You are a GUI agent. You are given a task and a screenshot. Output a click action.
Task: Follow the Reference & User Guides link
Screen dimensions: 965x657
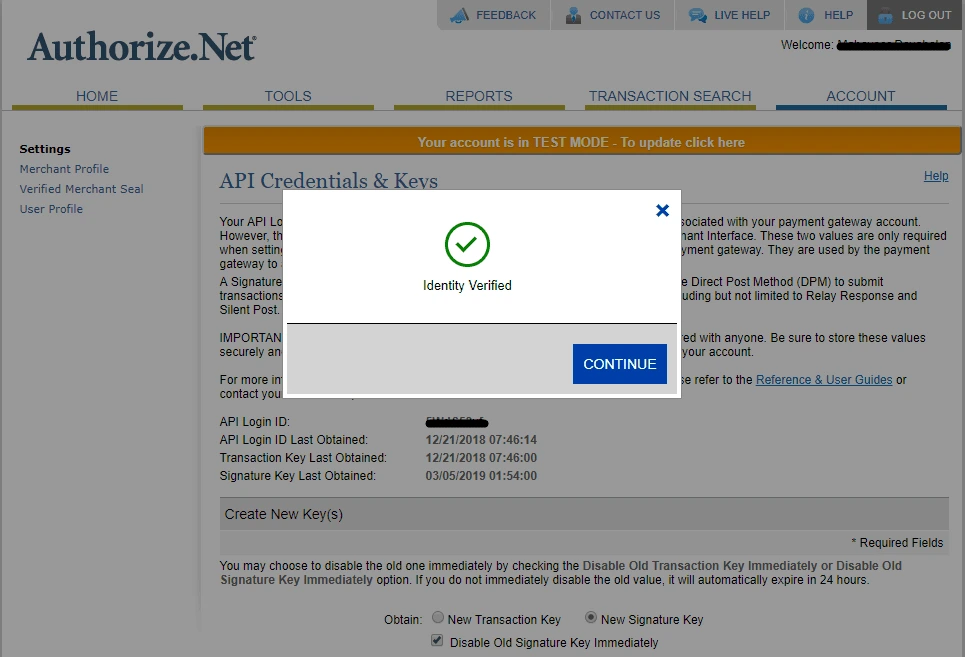pyautogui.click(x=824, y=380)
